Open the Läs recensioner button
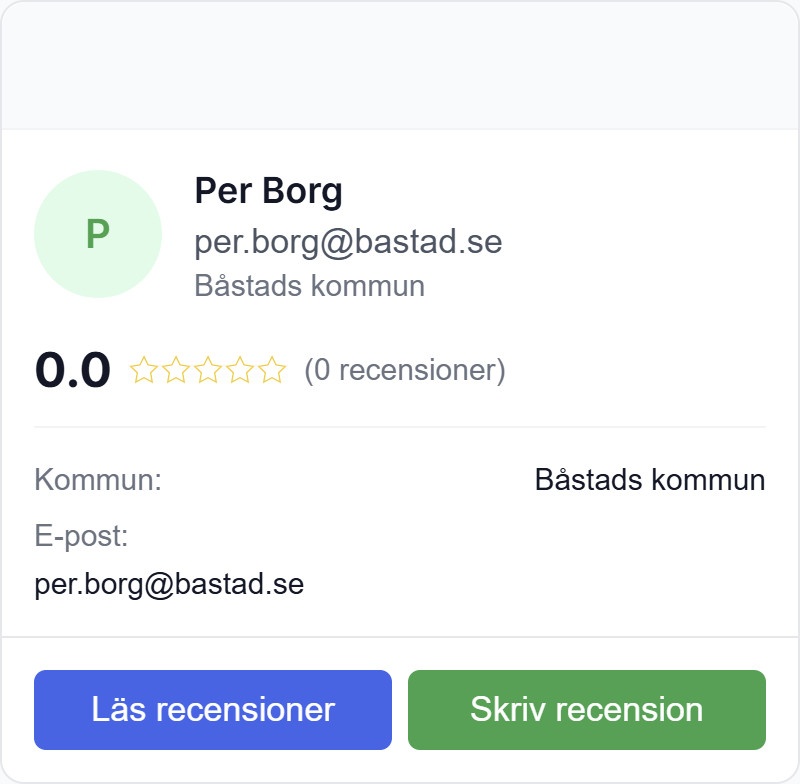Image resolution: width=800 pixels, height=784 pixels. tap(213, 710)
